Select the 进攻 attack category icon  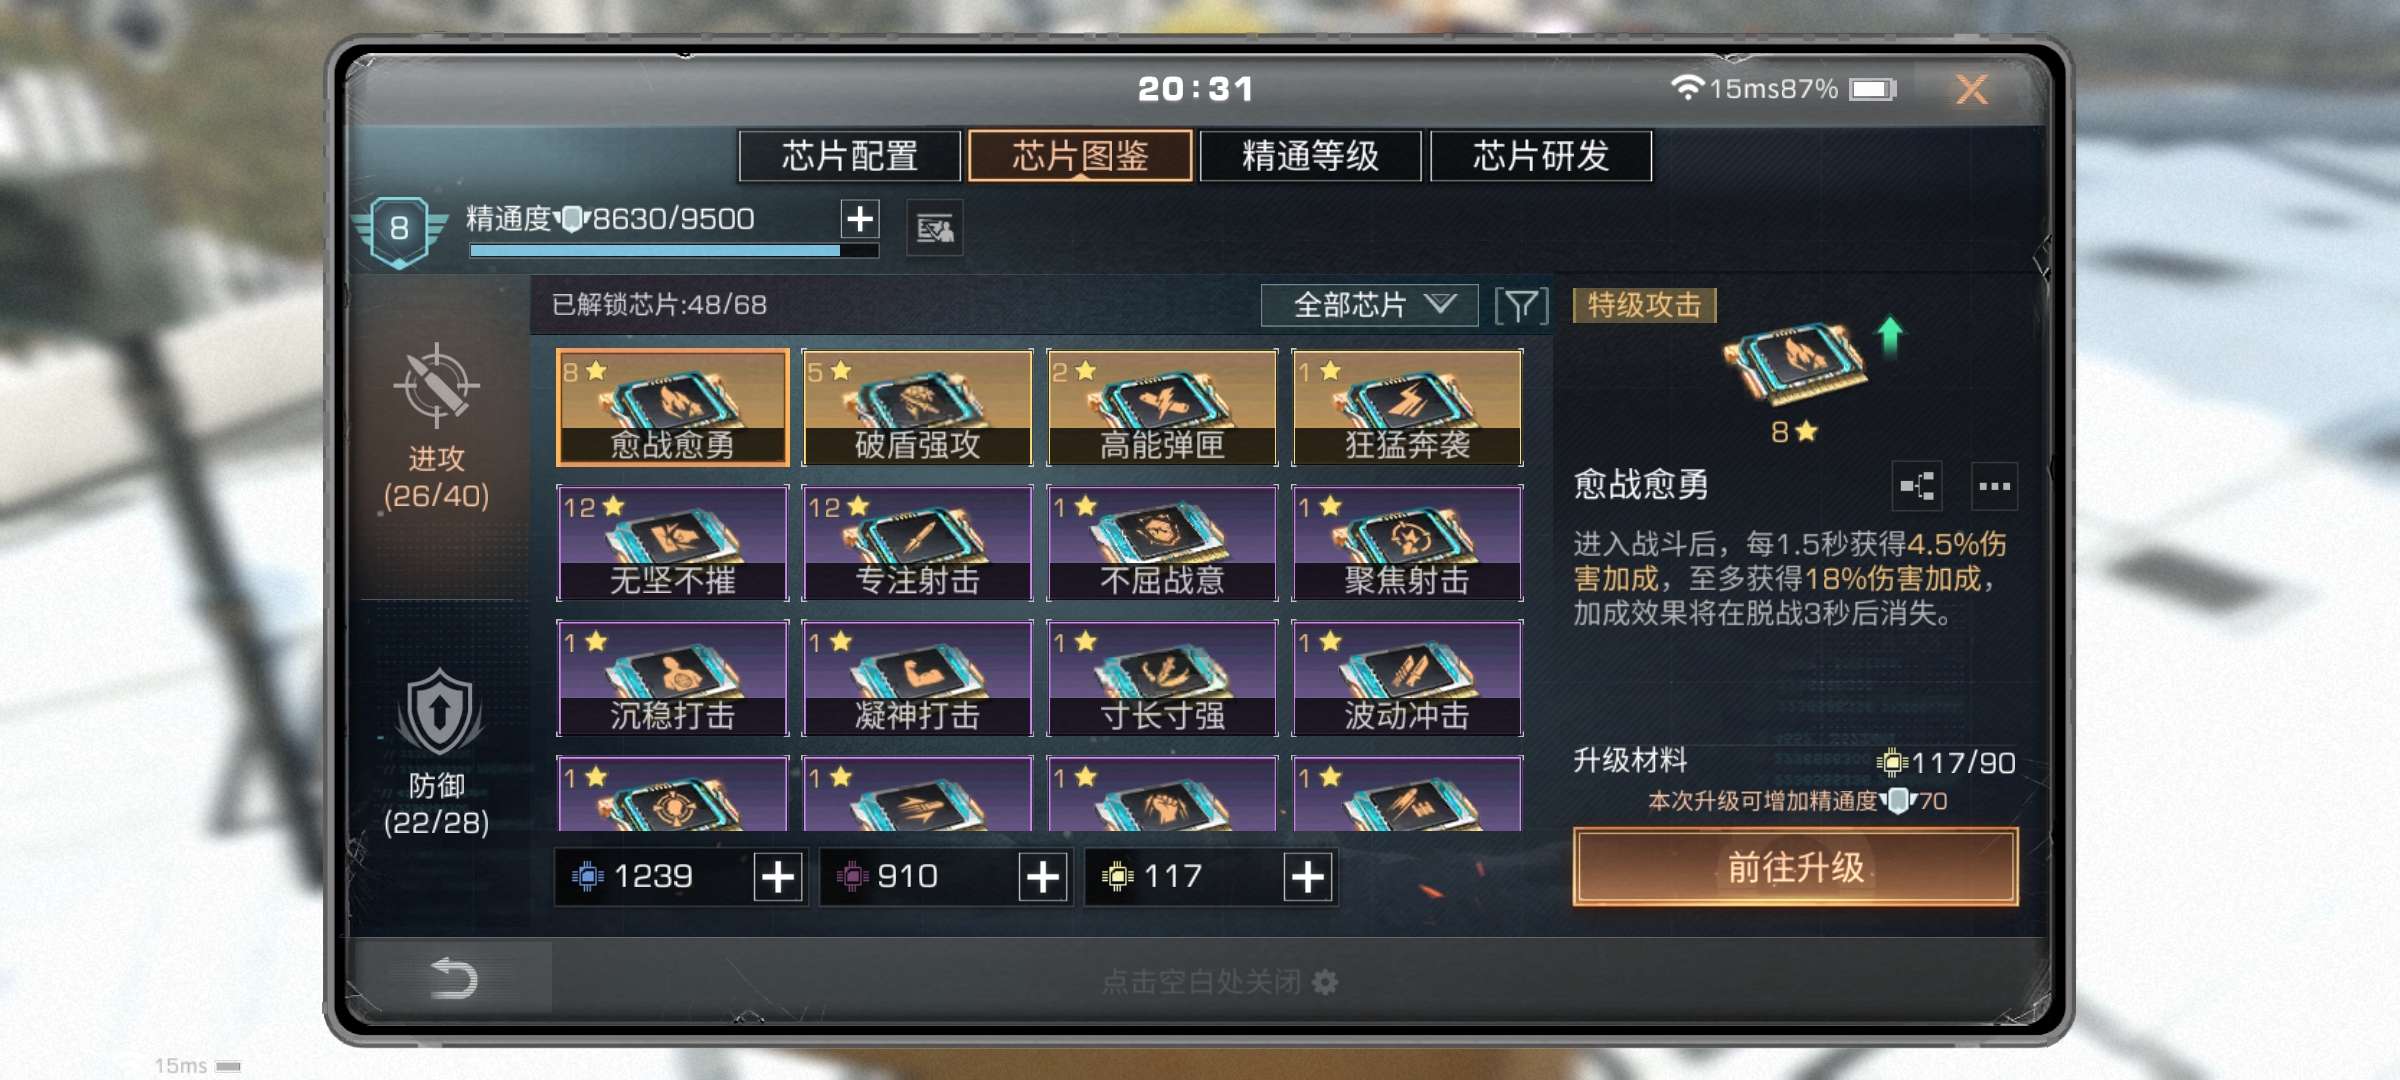pos(436,385)
